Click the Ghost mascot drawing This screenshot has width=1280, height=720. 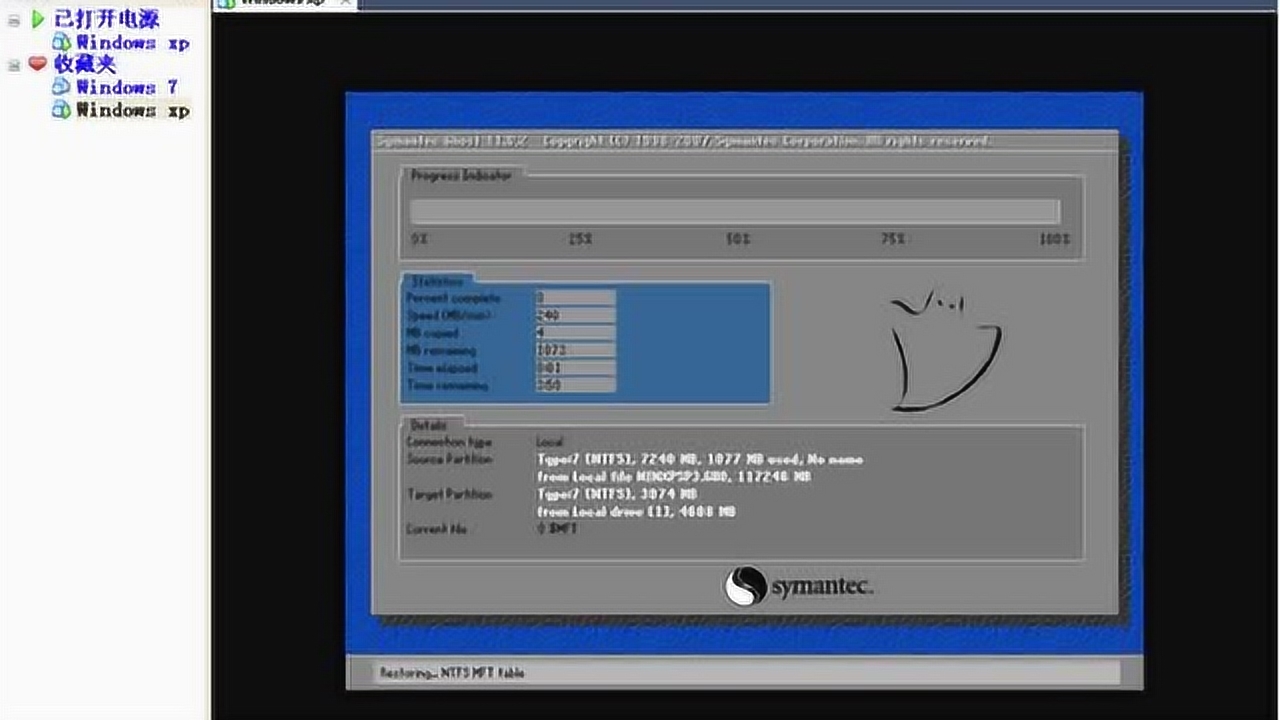pos(944,351)
